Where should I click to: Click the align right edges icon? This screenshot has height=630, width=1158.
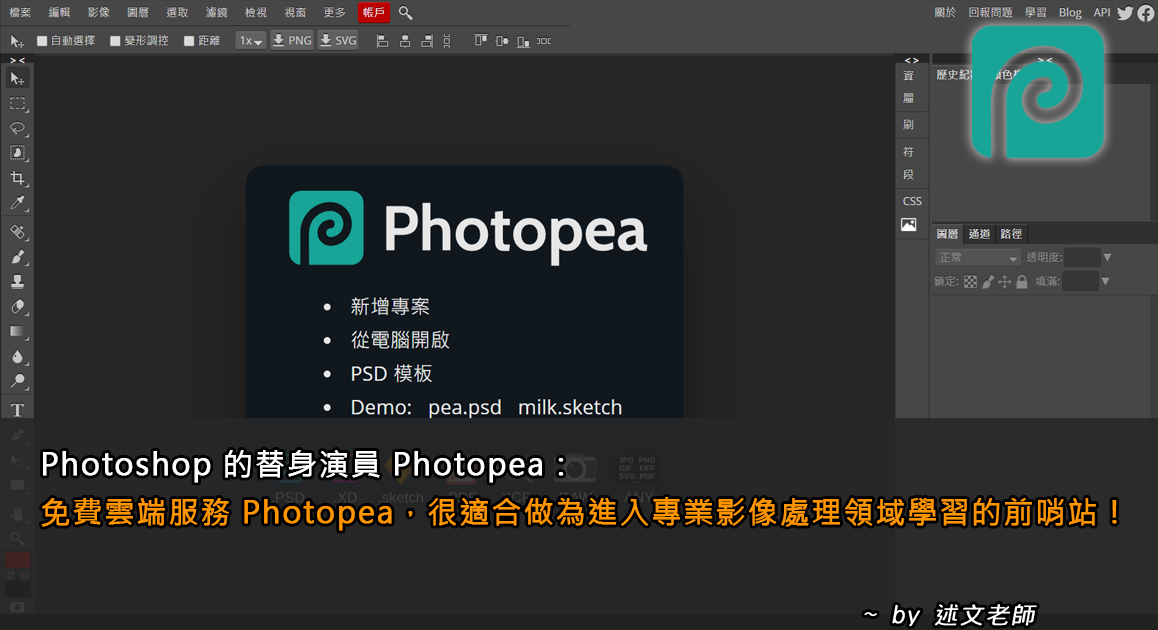(426, 41)
